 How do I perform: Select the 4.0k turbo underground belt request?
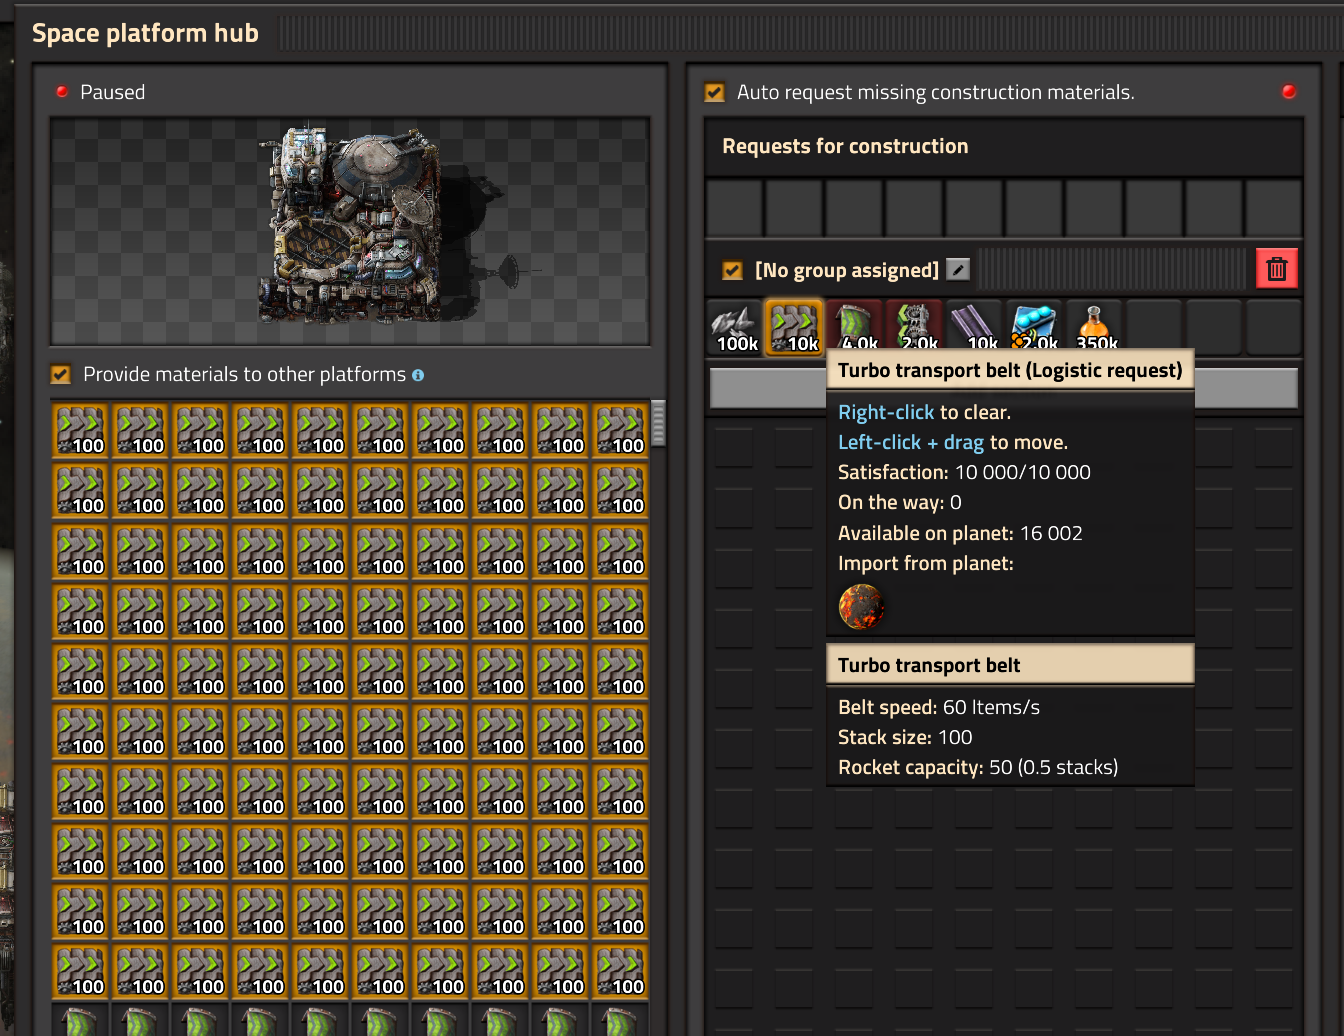coord(855,324)
